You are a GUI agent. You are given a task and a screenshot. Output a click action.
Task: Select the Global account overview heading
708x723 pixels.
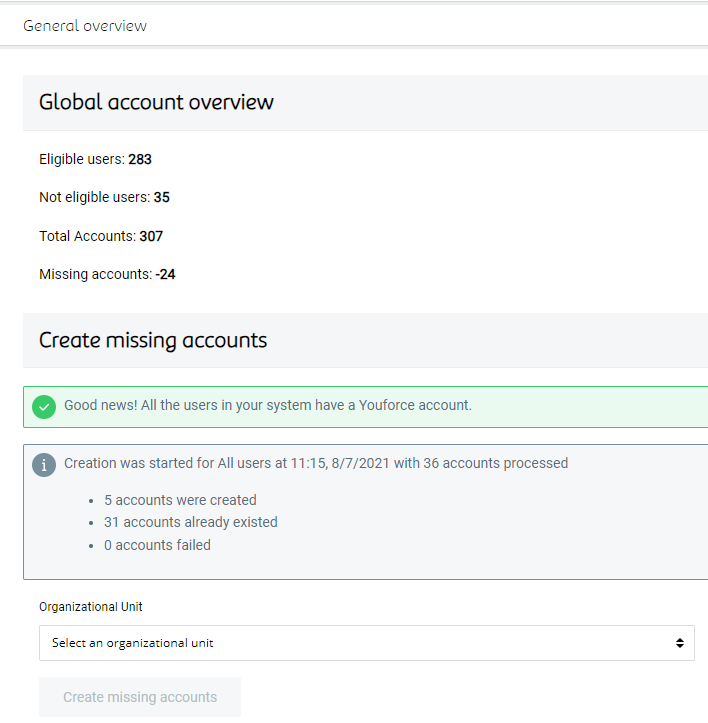click(x=156, y=102)
